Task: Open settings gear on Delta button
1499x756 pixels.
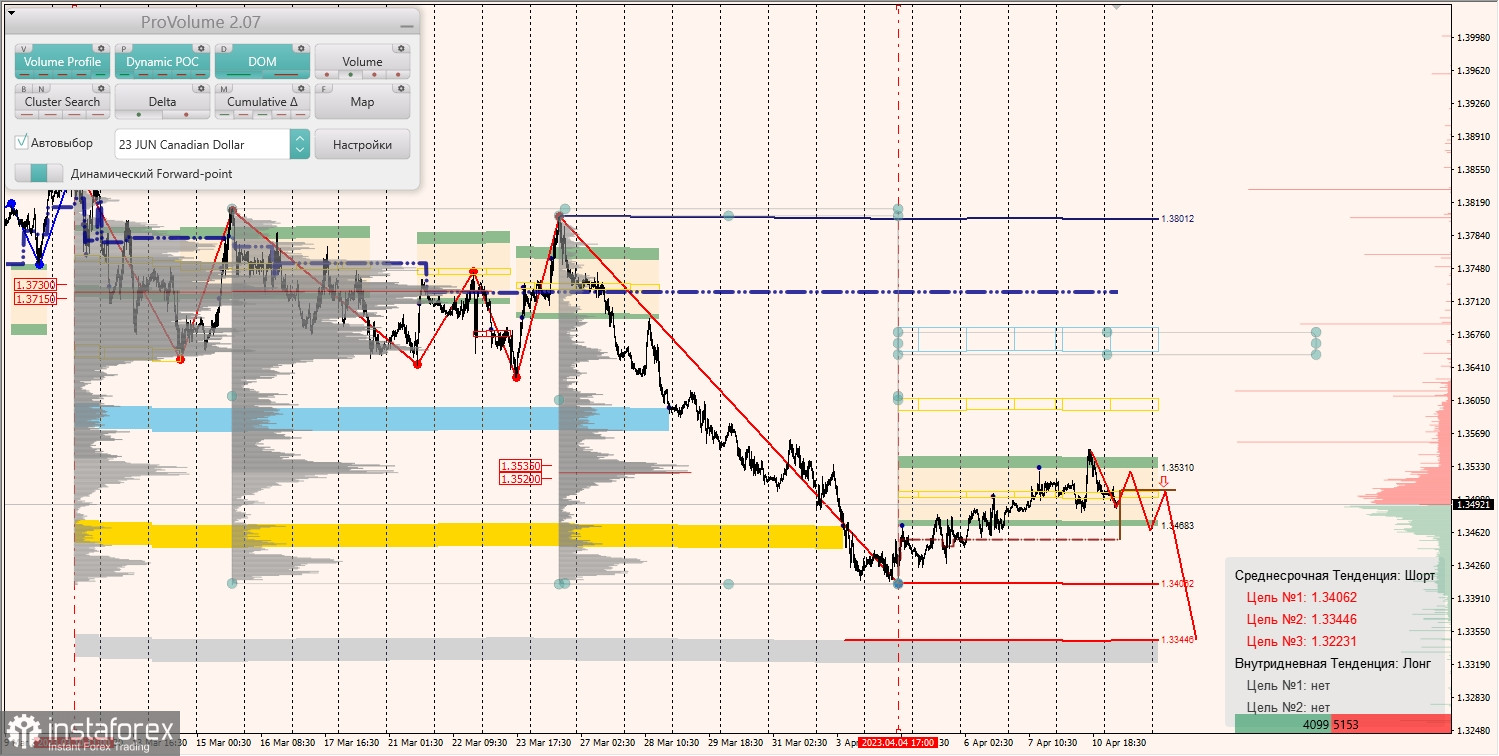Action: click(200, 88)
